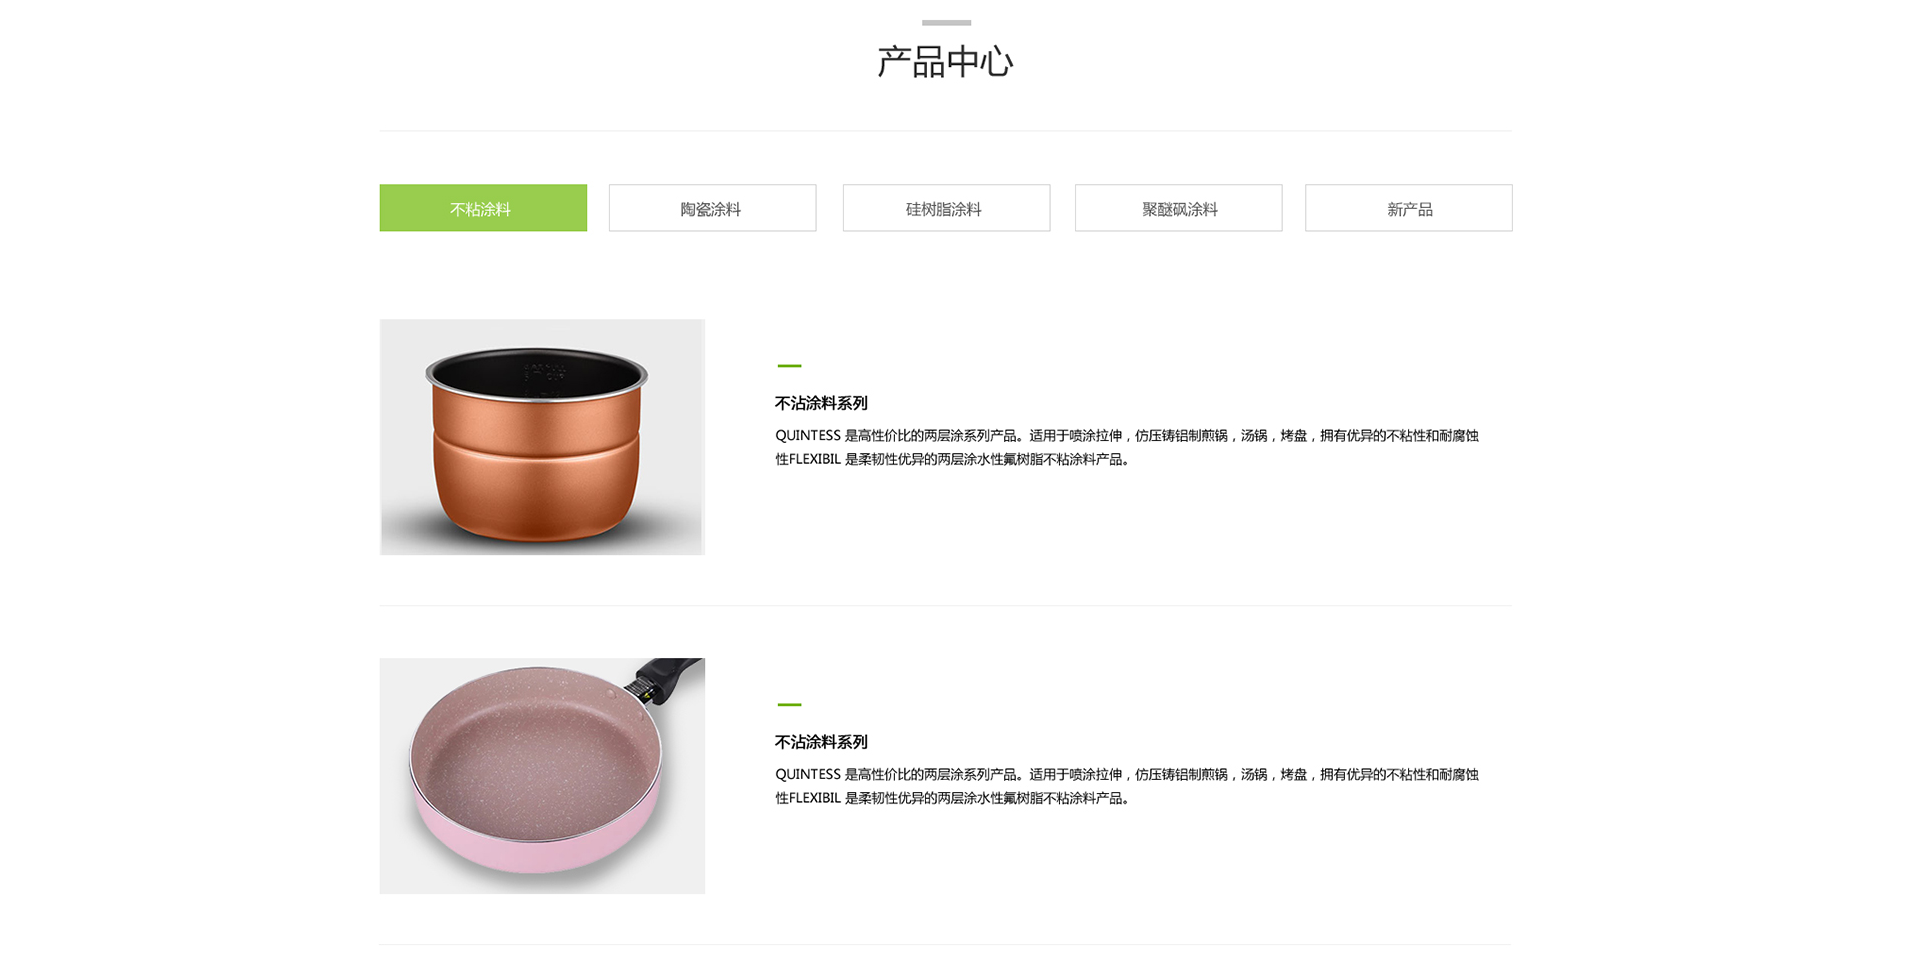Click the 不沾涂料系列 title beside the copper pot
The width and height of the screenshot is (1906, 961).
[x=821, y=403]
